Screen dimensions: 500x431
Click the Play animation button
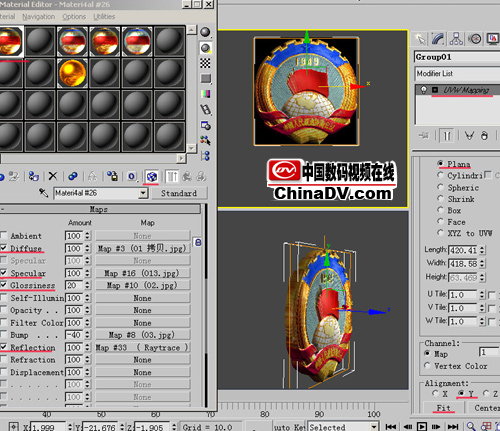coord(422,426)
